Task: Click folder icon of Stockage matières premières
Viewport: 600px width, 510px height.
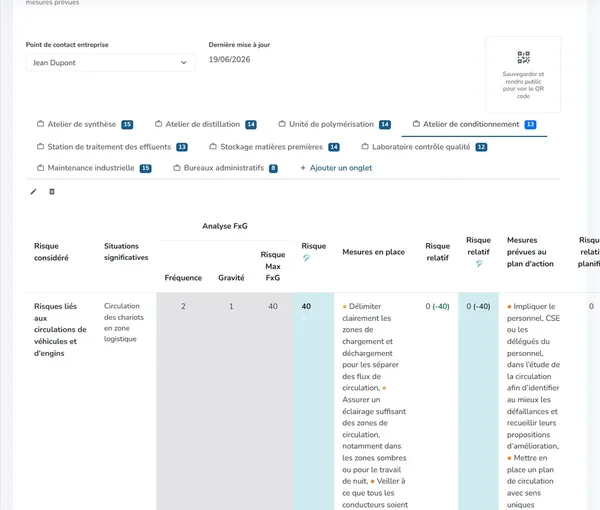Action: click(x=213, y=147)
